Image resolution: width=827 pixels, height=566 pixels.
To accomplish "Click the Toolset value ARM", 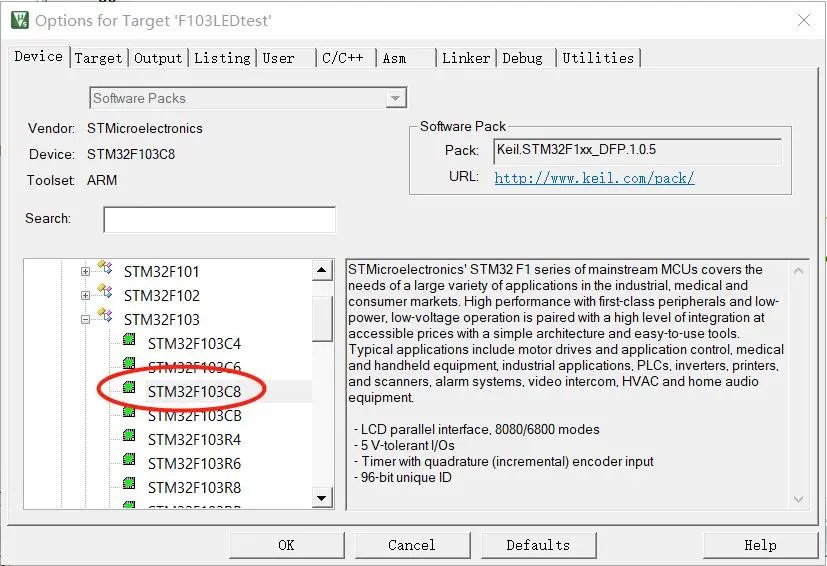I will point(102,180).
